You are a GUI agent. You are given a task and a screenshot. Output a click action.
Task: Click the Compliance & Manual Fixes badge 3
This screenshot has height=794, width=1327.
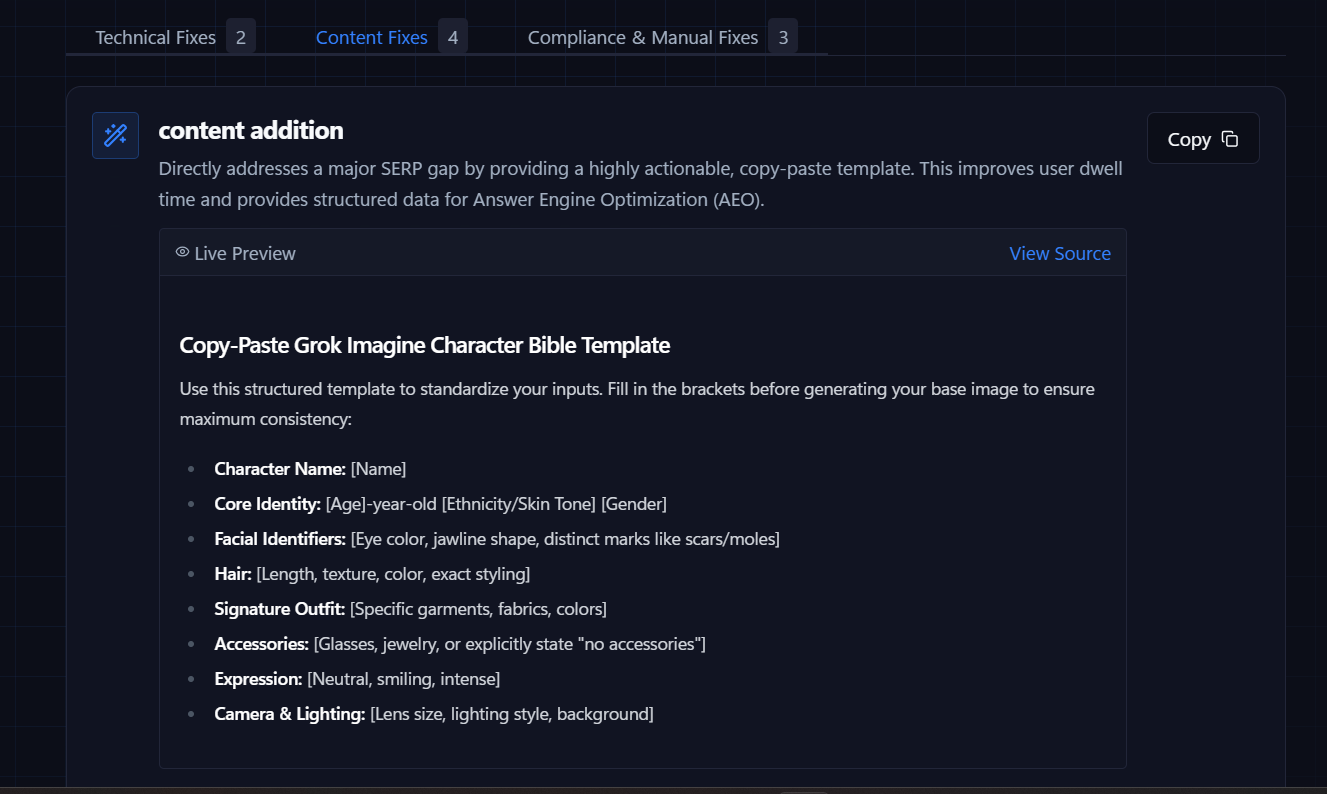coord(783,38)
